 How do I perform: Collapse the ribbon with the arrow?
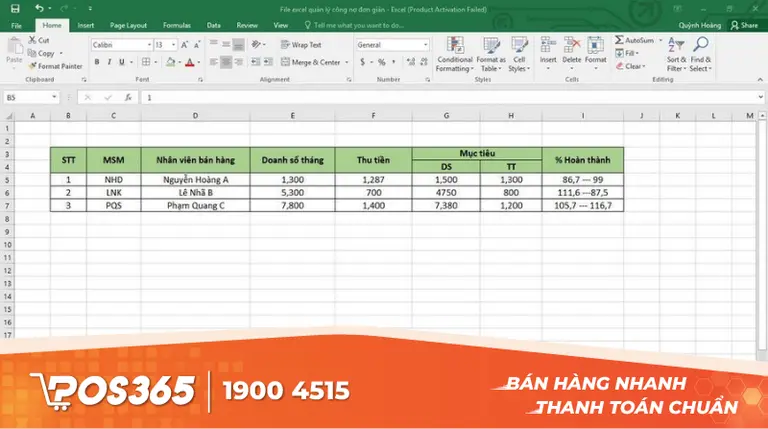coord(760,79)
